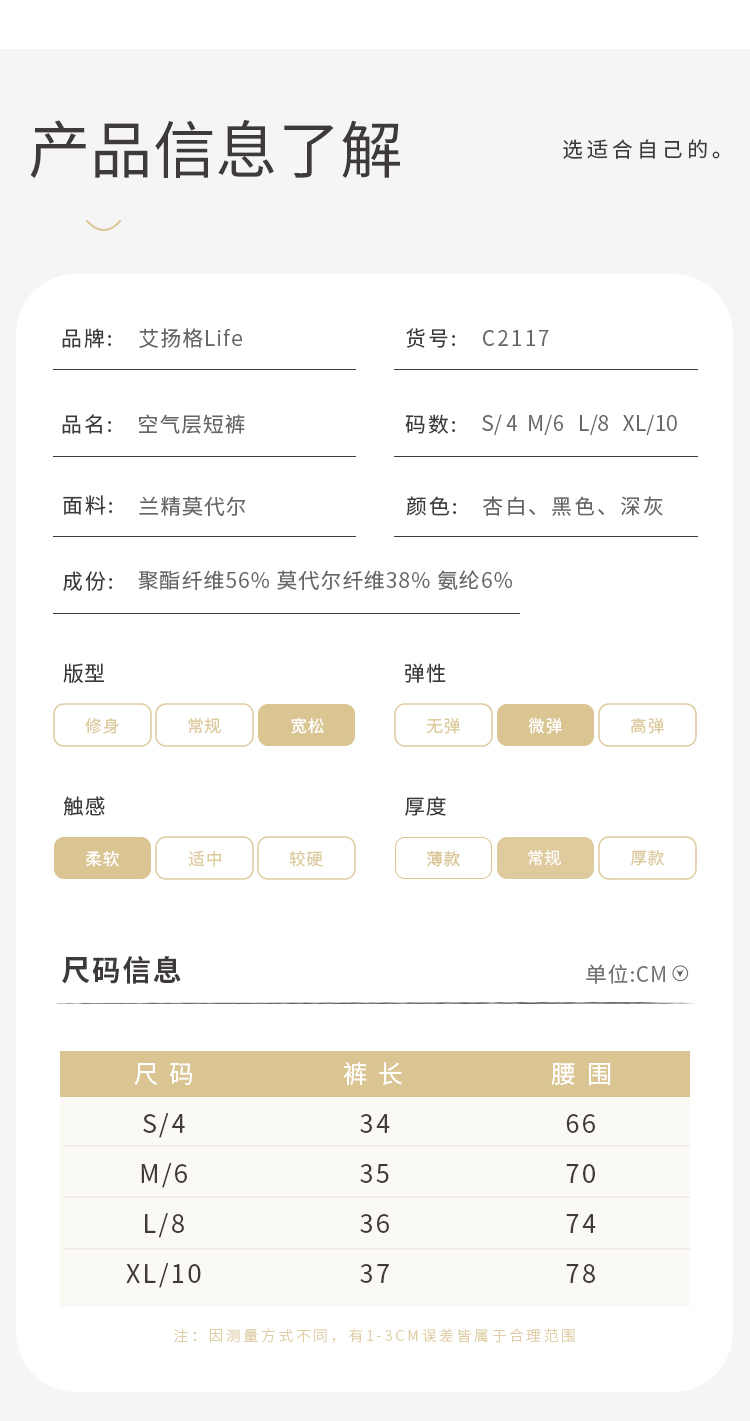Select the 修身 fit option
The height and width of the screenshot is (1421, 750).
point(103,725)
